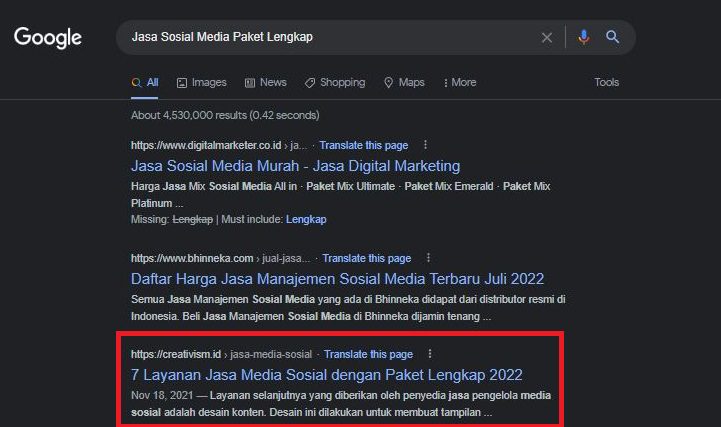Screen dimensions: 721x427
Task: Switch to the News tab
Action: [266, 83]
